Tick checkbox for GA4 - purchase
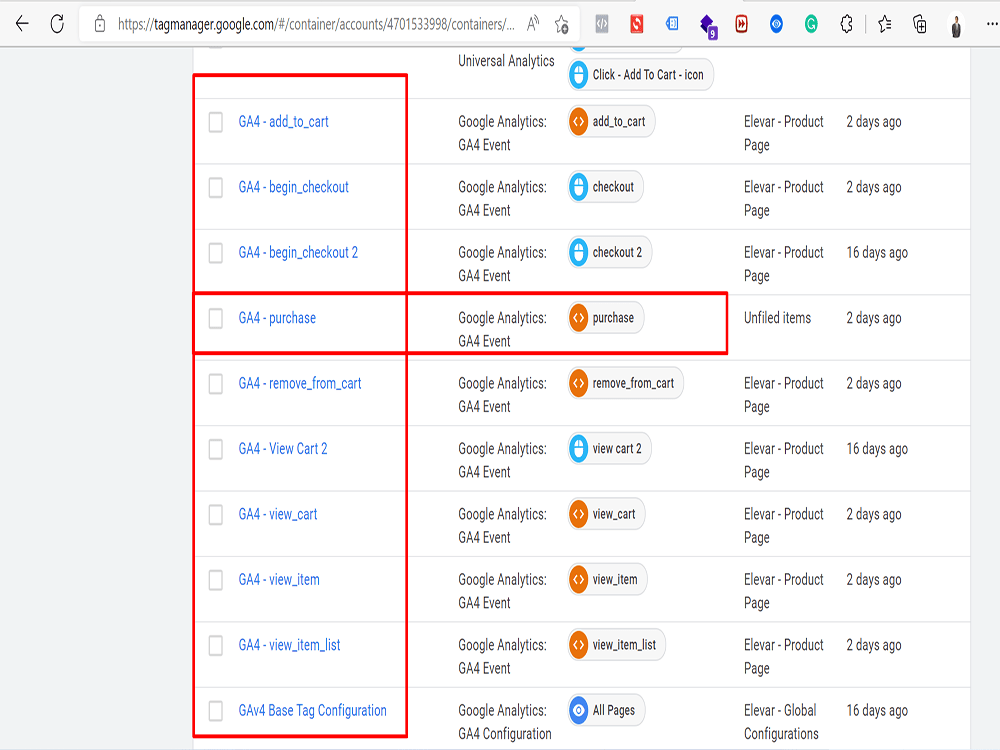1000x750 pixels. point(216,318)
